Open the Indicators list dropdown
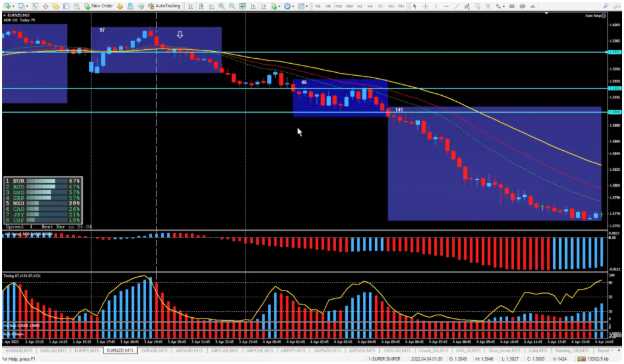 coord(276,6)
